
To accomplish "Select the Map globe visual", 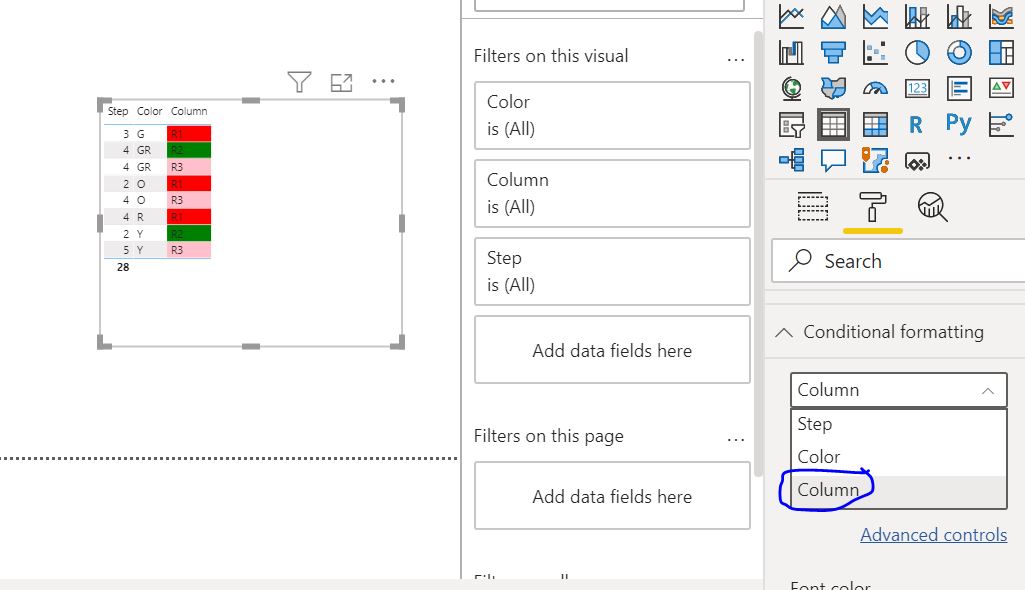I will tap(791, 88).
